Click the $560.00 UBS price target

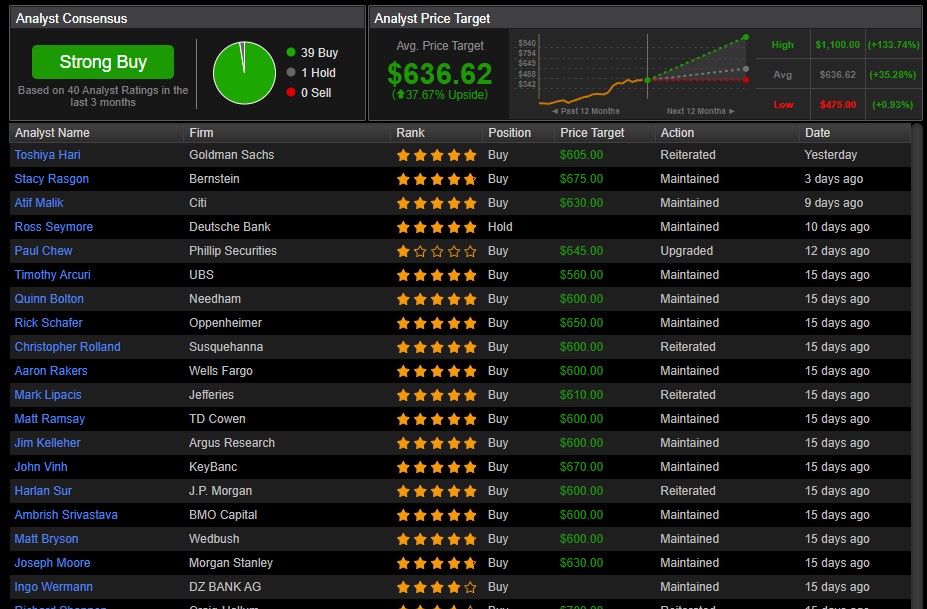(x=582, y=275)
